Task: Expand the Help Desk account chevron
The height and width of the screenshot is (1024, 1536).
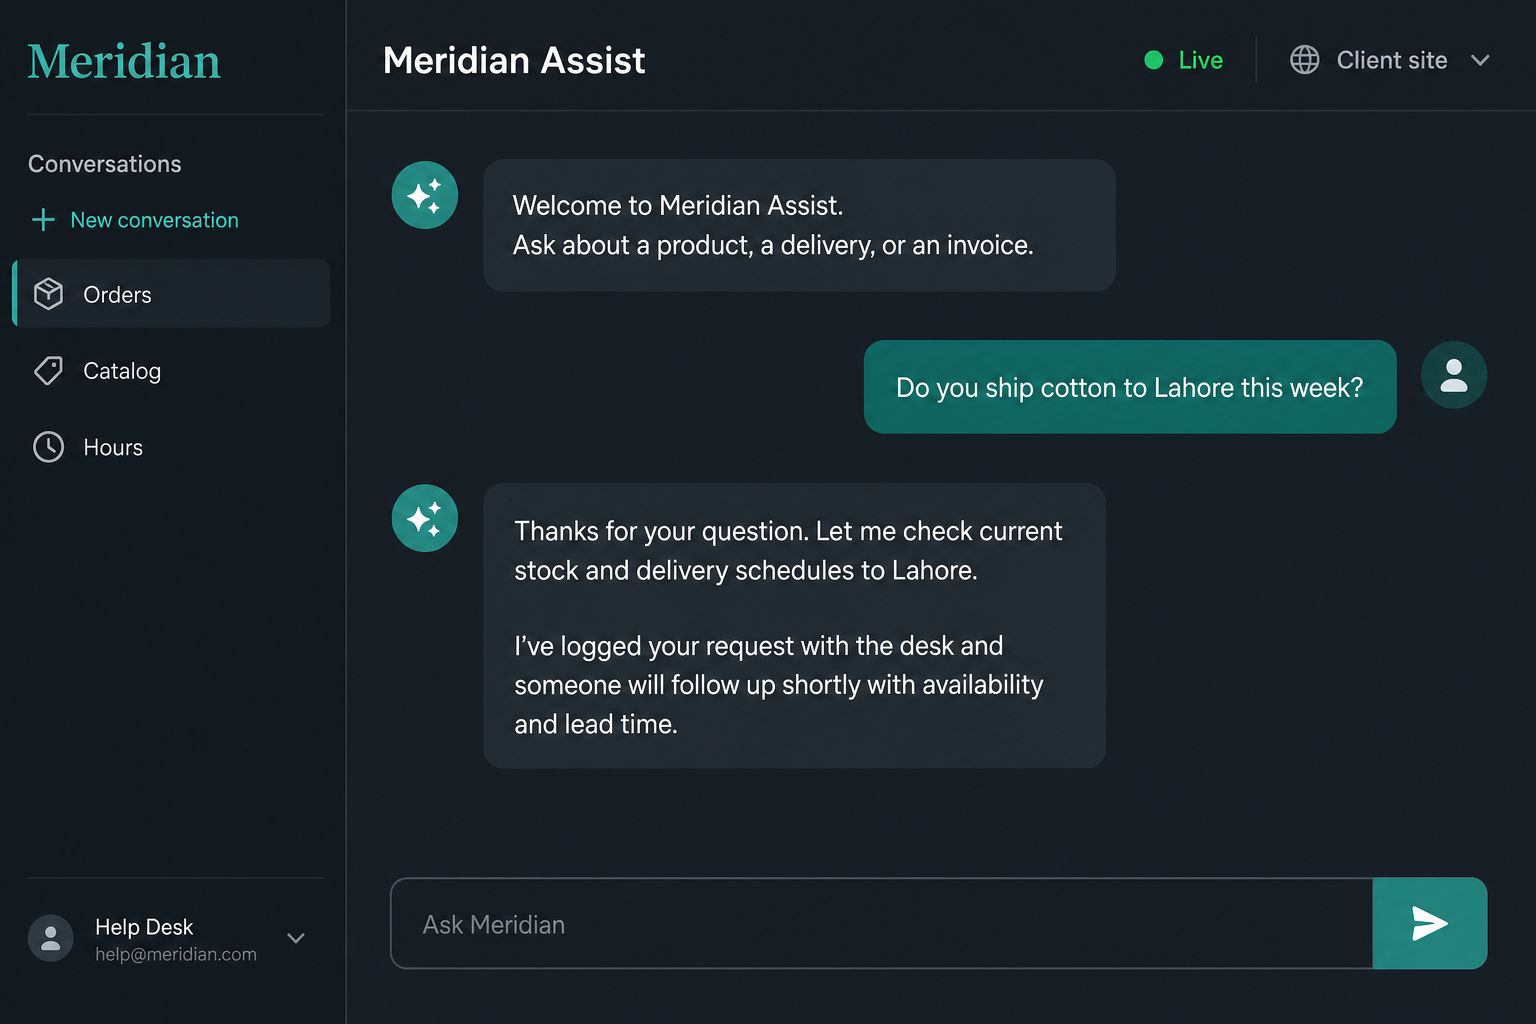Action: pyautogui.click(x=296, y=938)
